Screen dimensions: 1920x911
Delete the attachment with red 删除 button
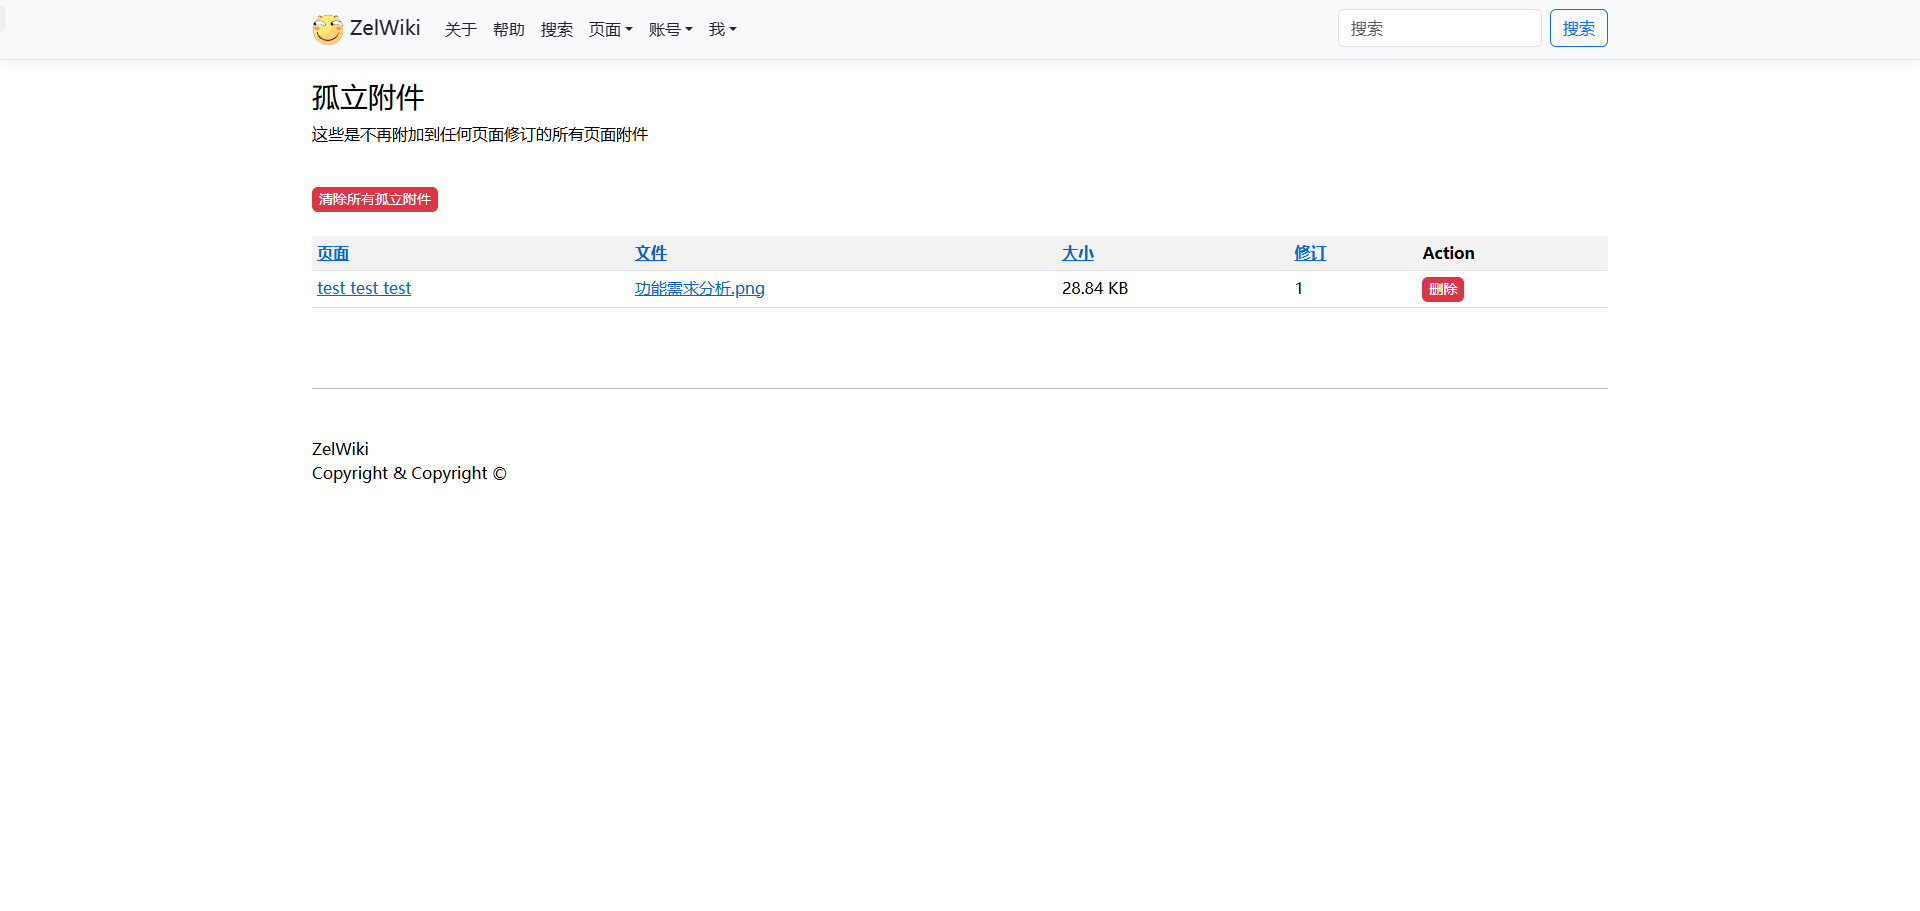[1442, 290]
